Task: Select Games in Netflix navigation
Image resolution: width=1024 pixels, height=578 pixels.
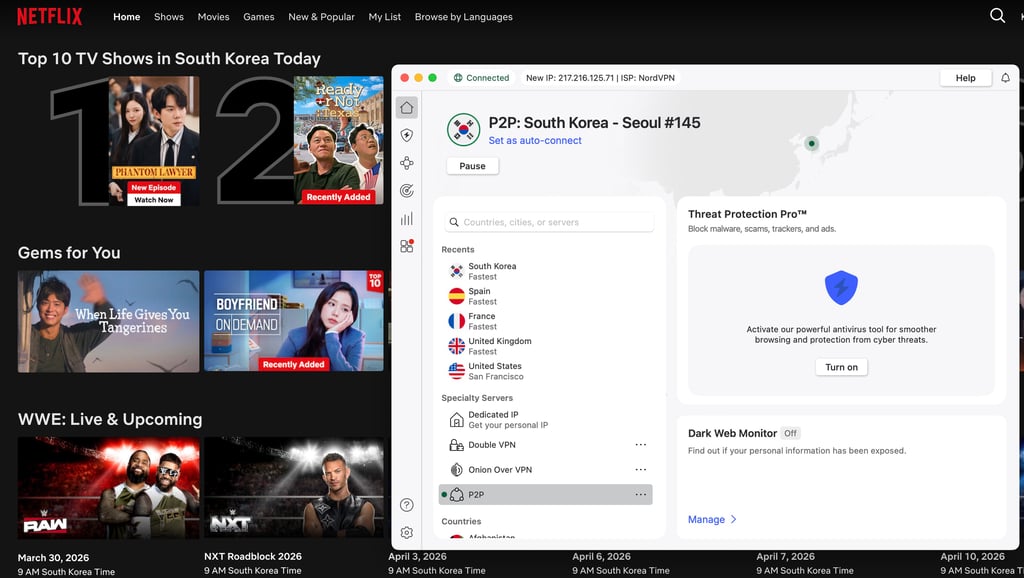Action: tap(259, 17)
